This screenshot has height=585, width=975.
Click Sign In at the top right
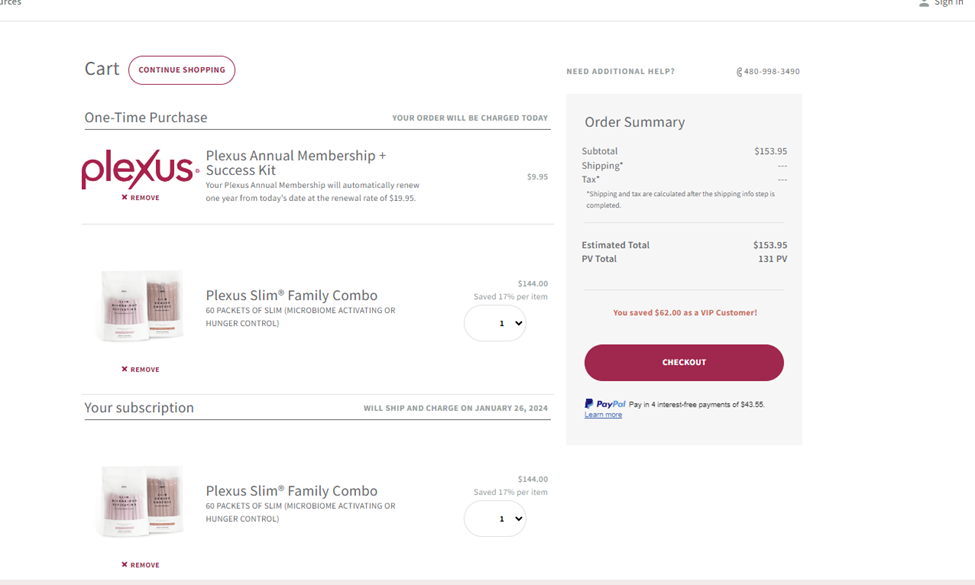[x=946, y=4]
